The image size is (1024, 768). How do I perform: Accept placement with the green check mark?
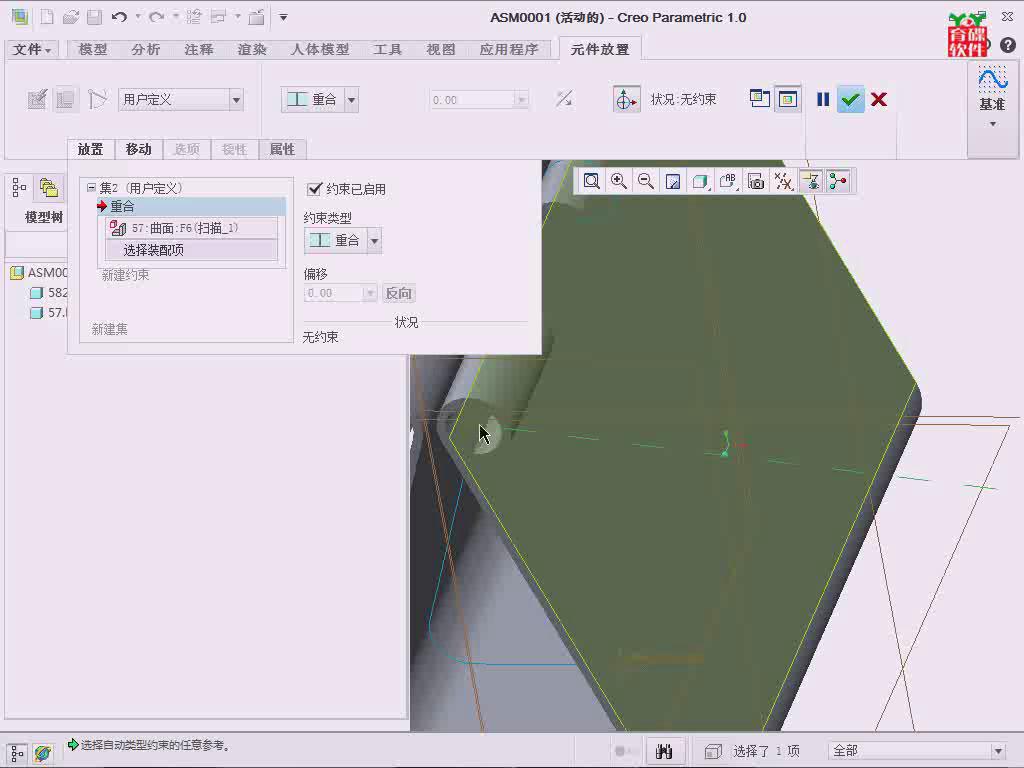[x=850, y=99]
